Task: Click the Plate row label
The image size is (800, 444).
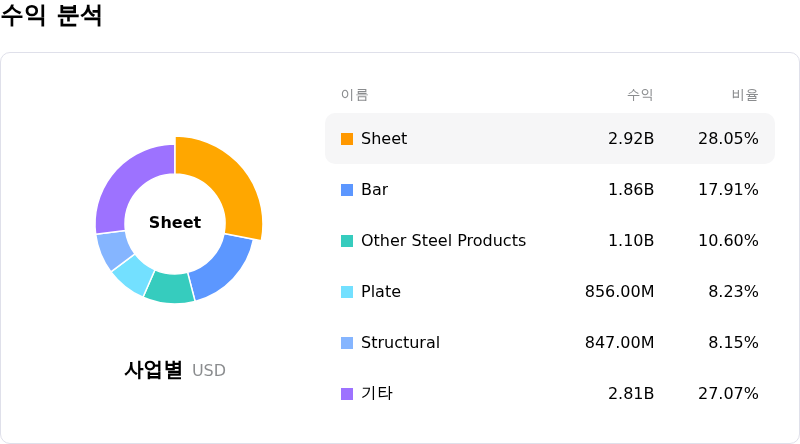Action: 381,291
